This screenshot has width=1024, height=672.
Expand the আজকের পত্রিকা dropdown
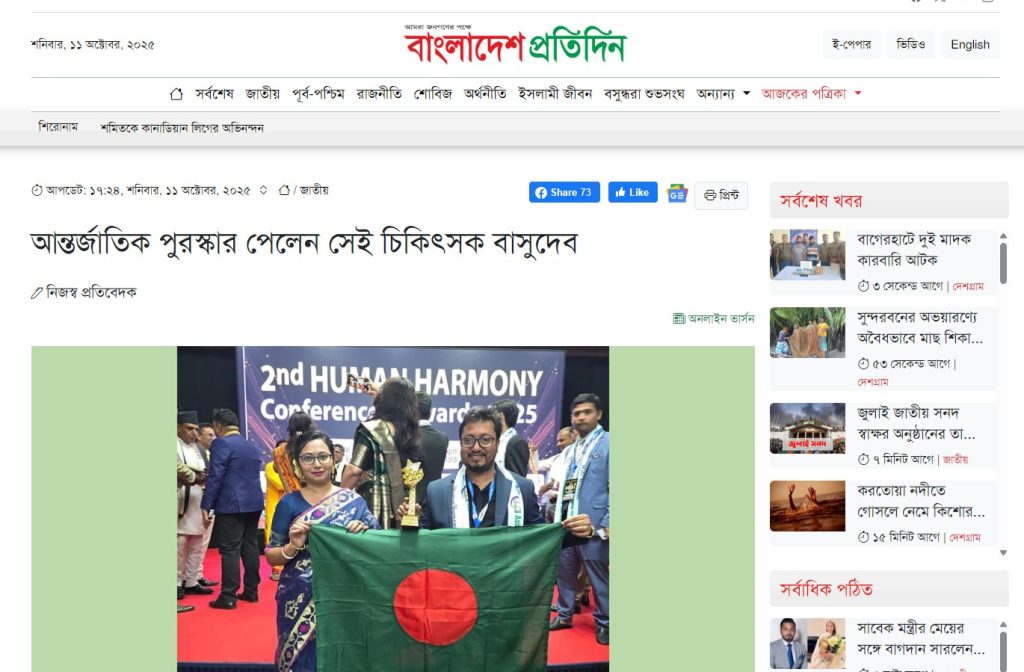[811, 94]
